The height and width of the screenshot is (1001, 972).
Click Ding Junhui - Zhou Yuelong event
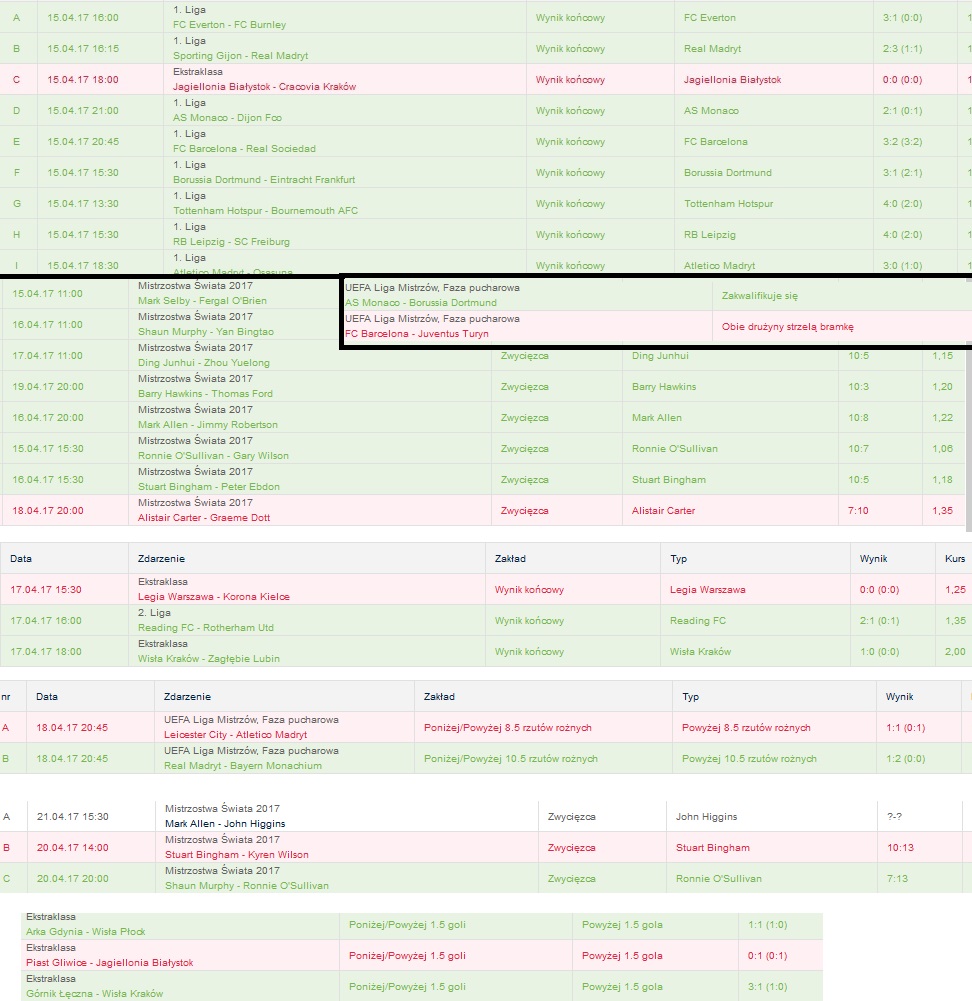click(204, 363)
